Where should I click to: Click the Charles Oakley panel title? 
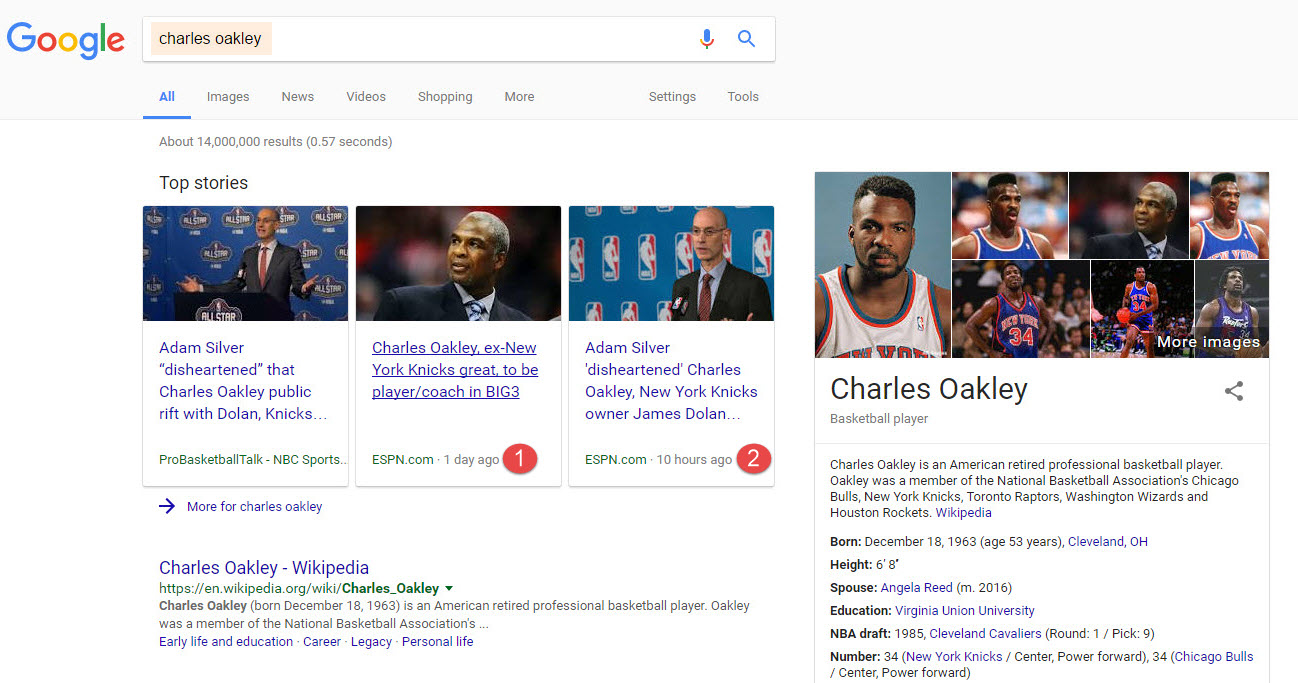pyautogui.click(x=929, y=389)
